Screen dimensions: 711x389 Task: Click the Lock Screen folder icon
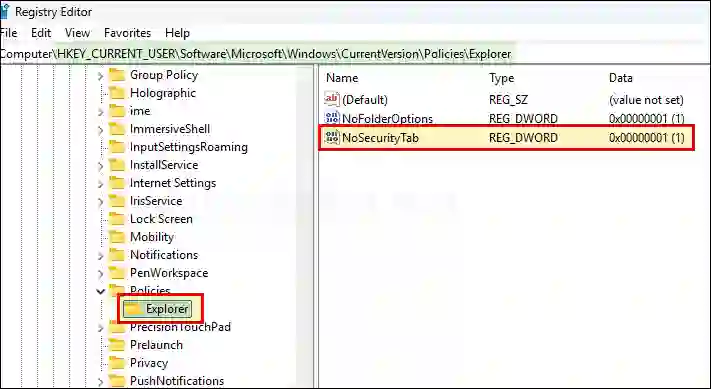pos(117,219)
